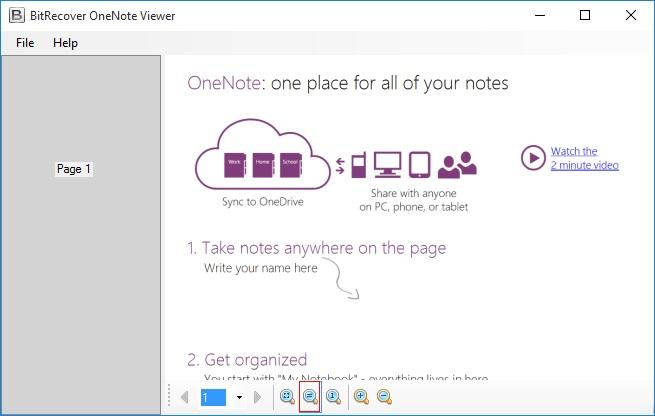Select Page 1 in the left panel
This screenshot has width=655, height=416.
74,169
